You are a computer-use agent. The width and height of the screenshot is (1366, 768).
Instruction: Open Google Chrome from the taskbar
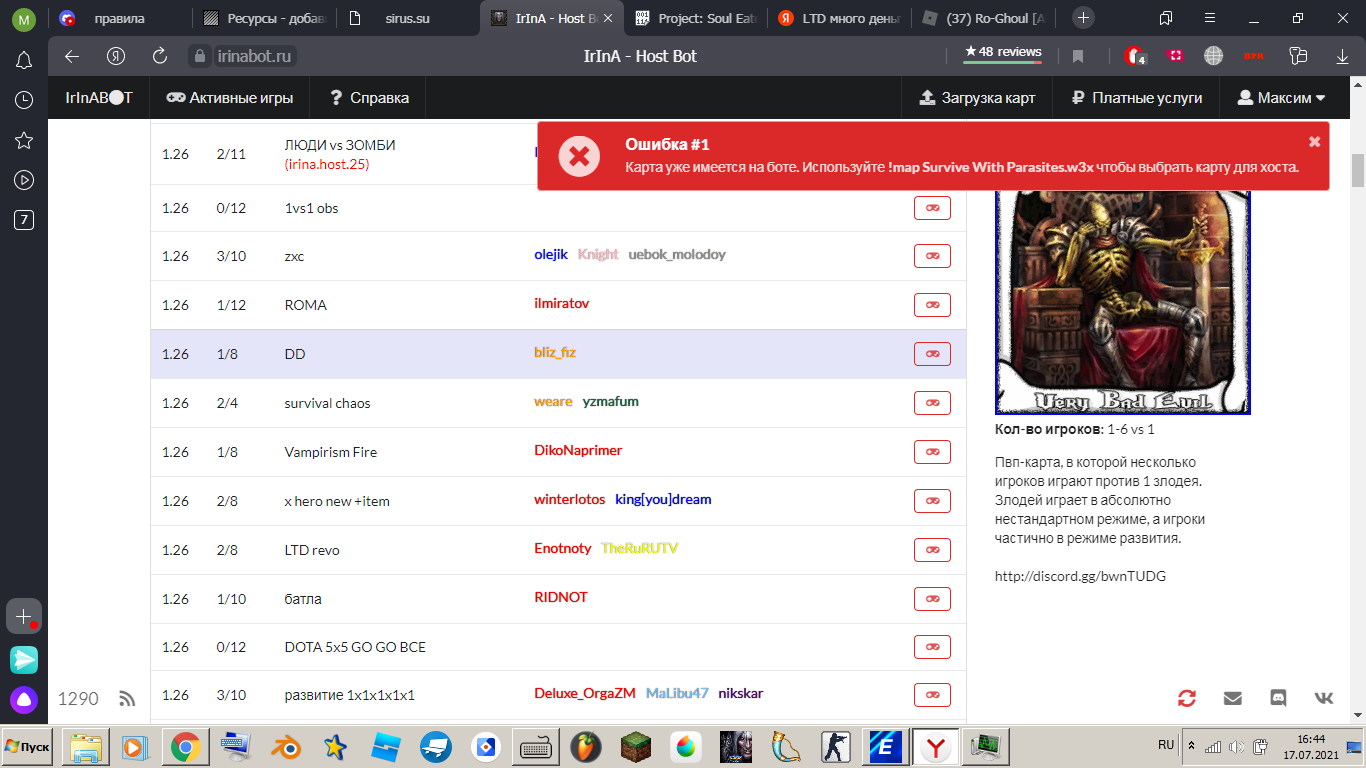coord(186,747)
